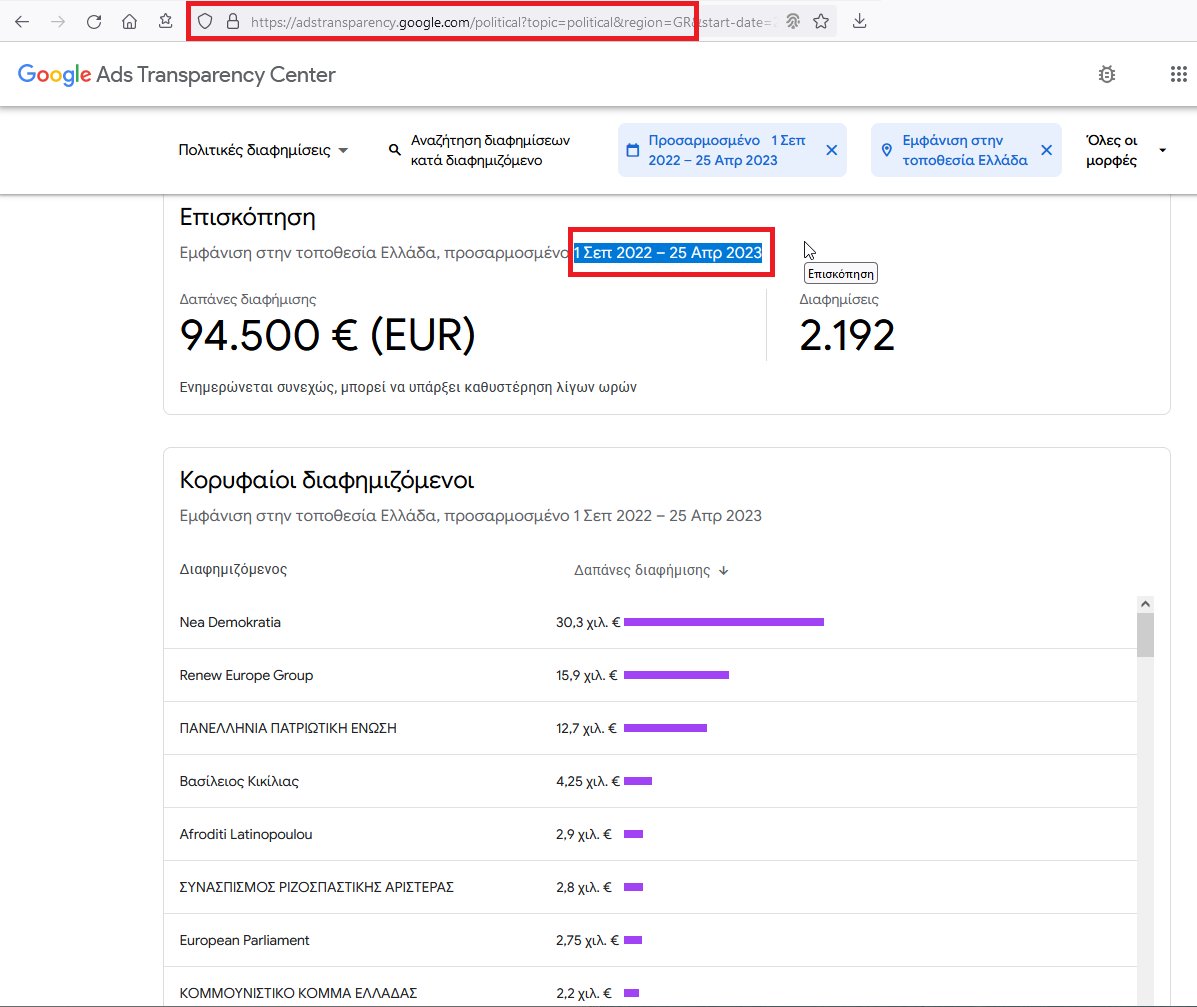Click the Δαπάνες διαφήμισης label above total
Image resolution: width=1197 pixels, height=1007 pixels.
(247, 299)
